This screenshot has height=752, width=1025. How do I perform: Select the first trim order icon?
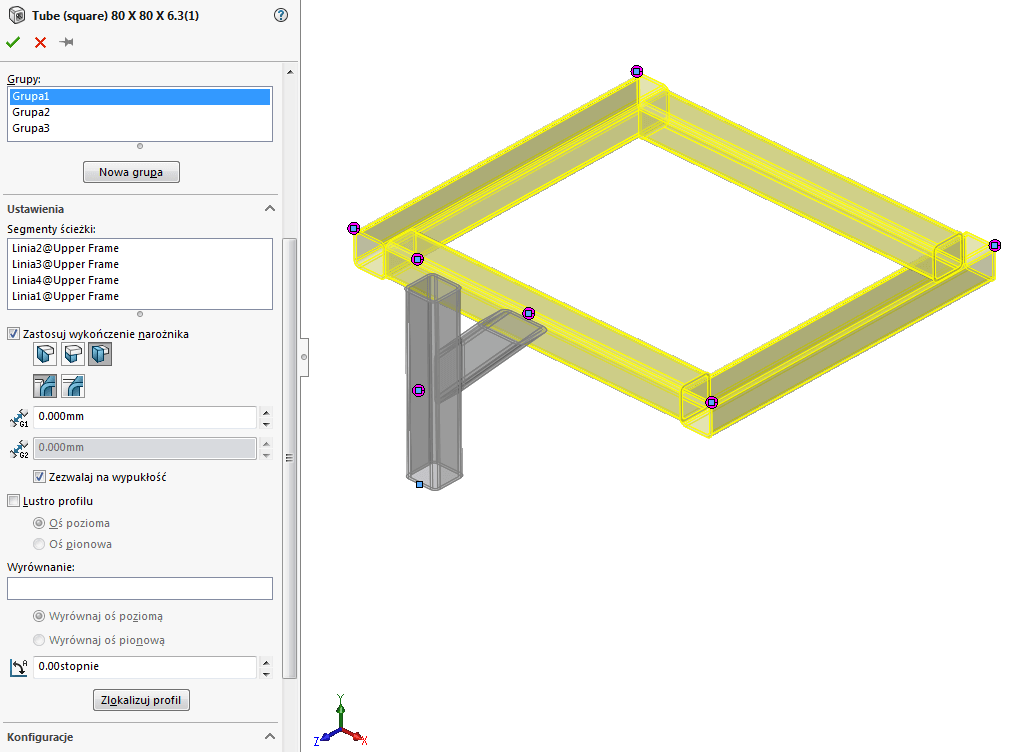click(45, 385)
